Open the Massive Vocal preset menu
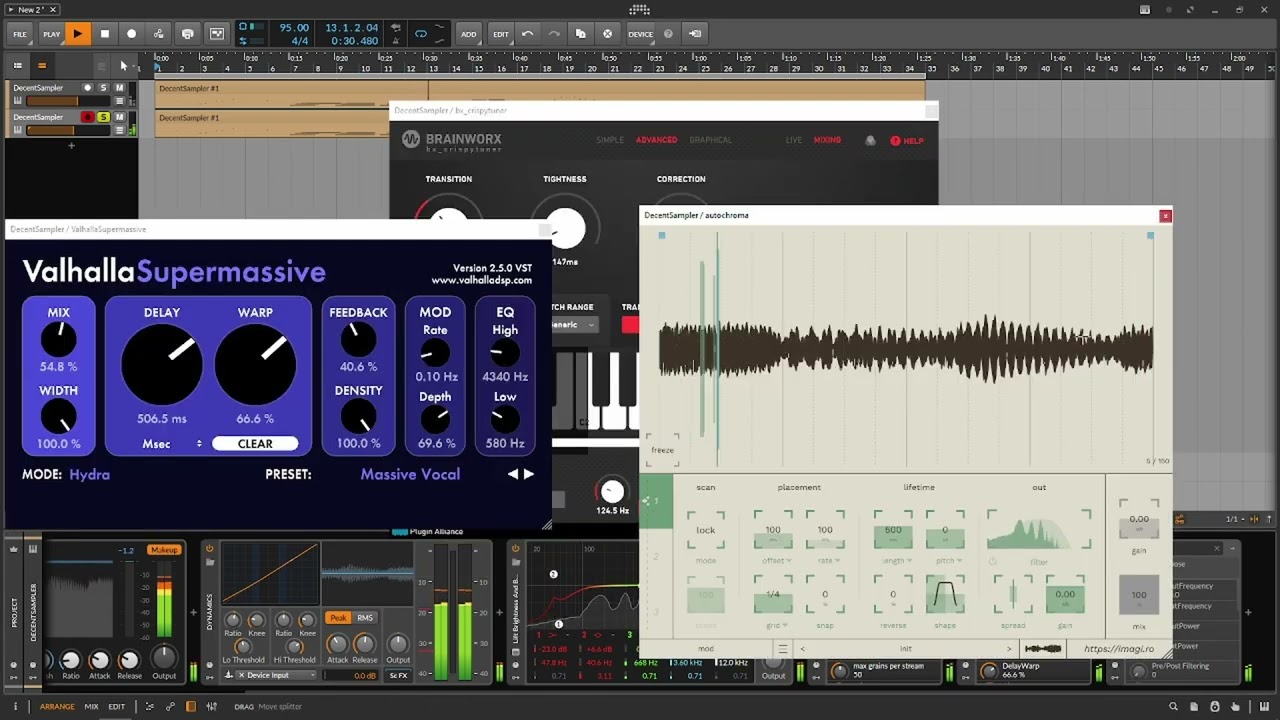 click(410, 474)
